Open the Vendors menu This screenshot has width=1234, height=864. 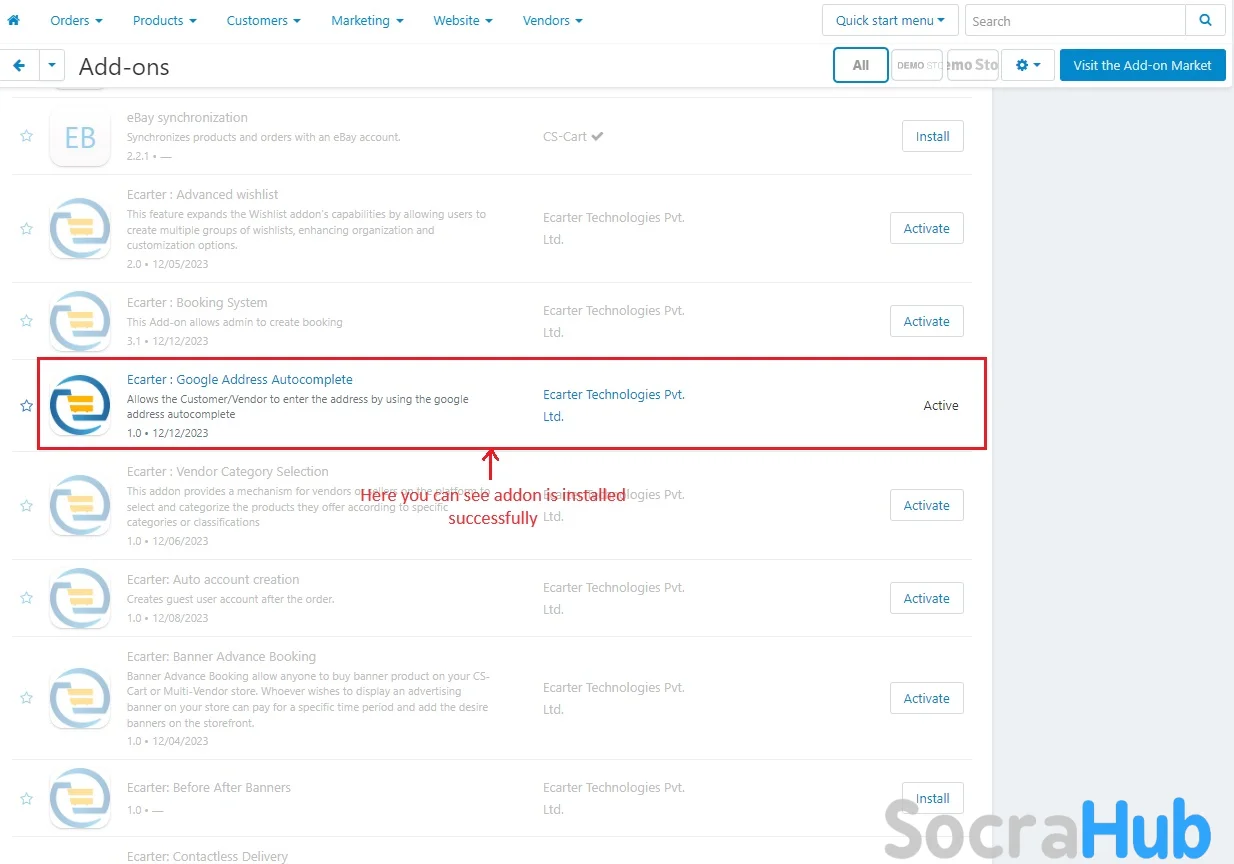[x=553, y=20]
